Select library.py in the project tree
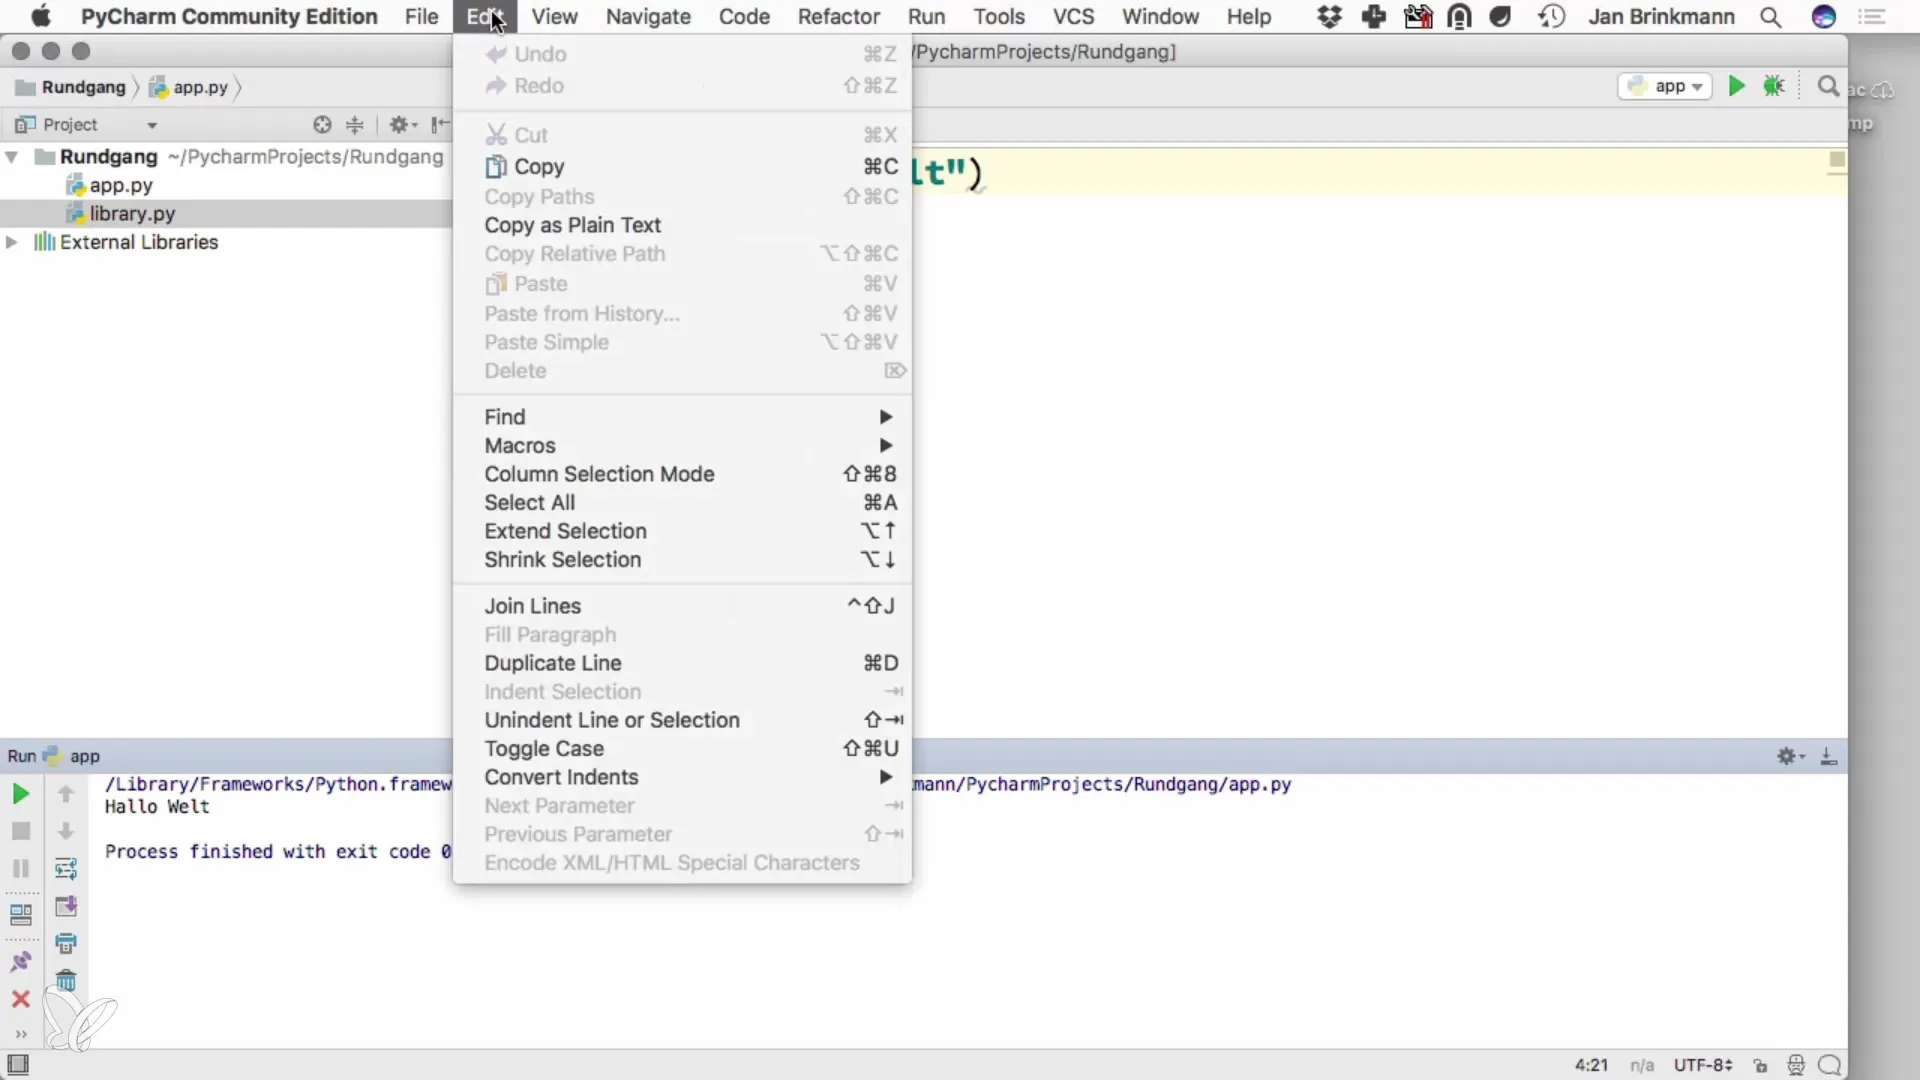 pyautogui.click(x=132, y=214)
